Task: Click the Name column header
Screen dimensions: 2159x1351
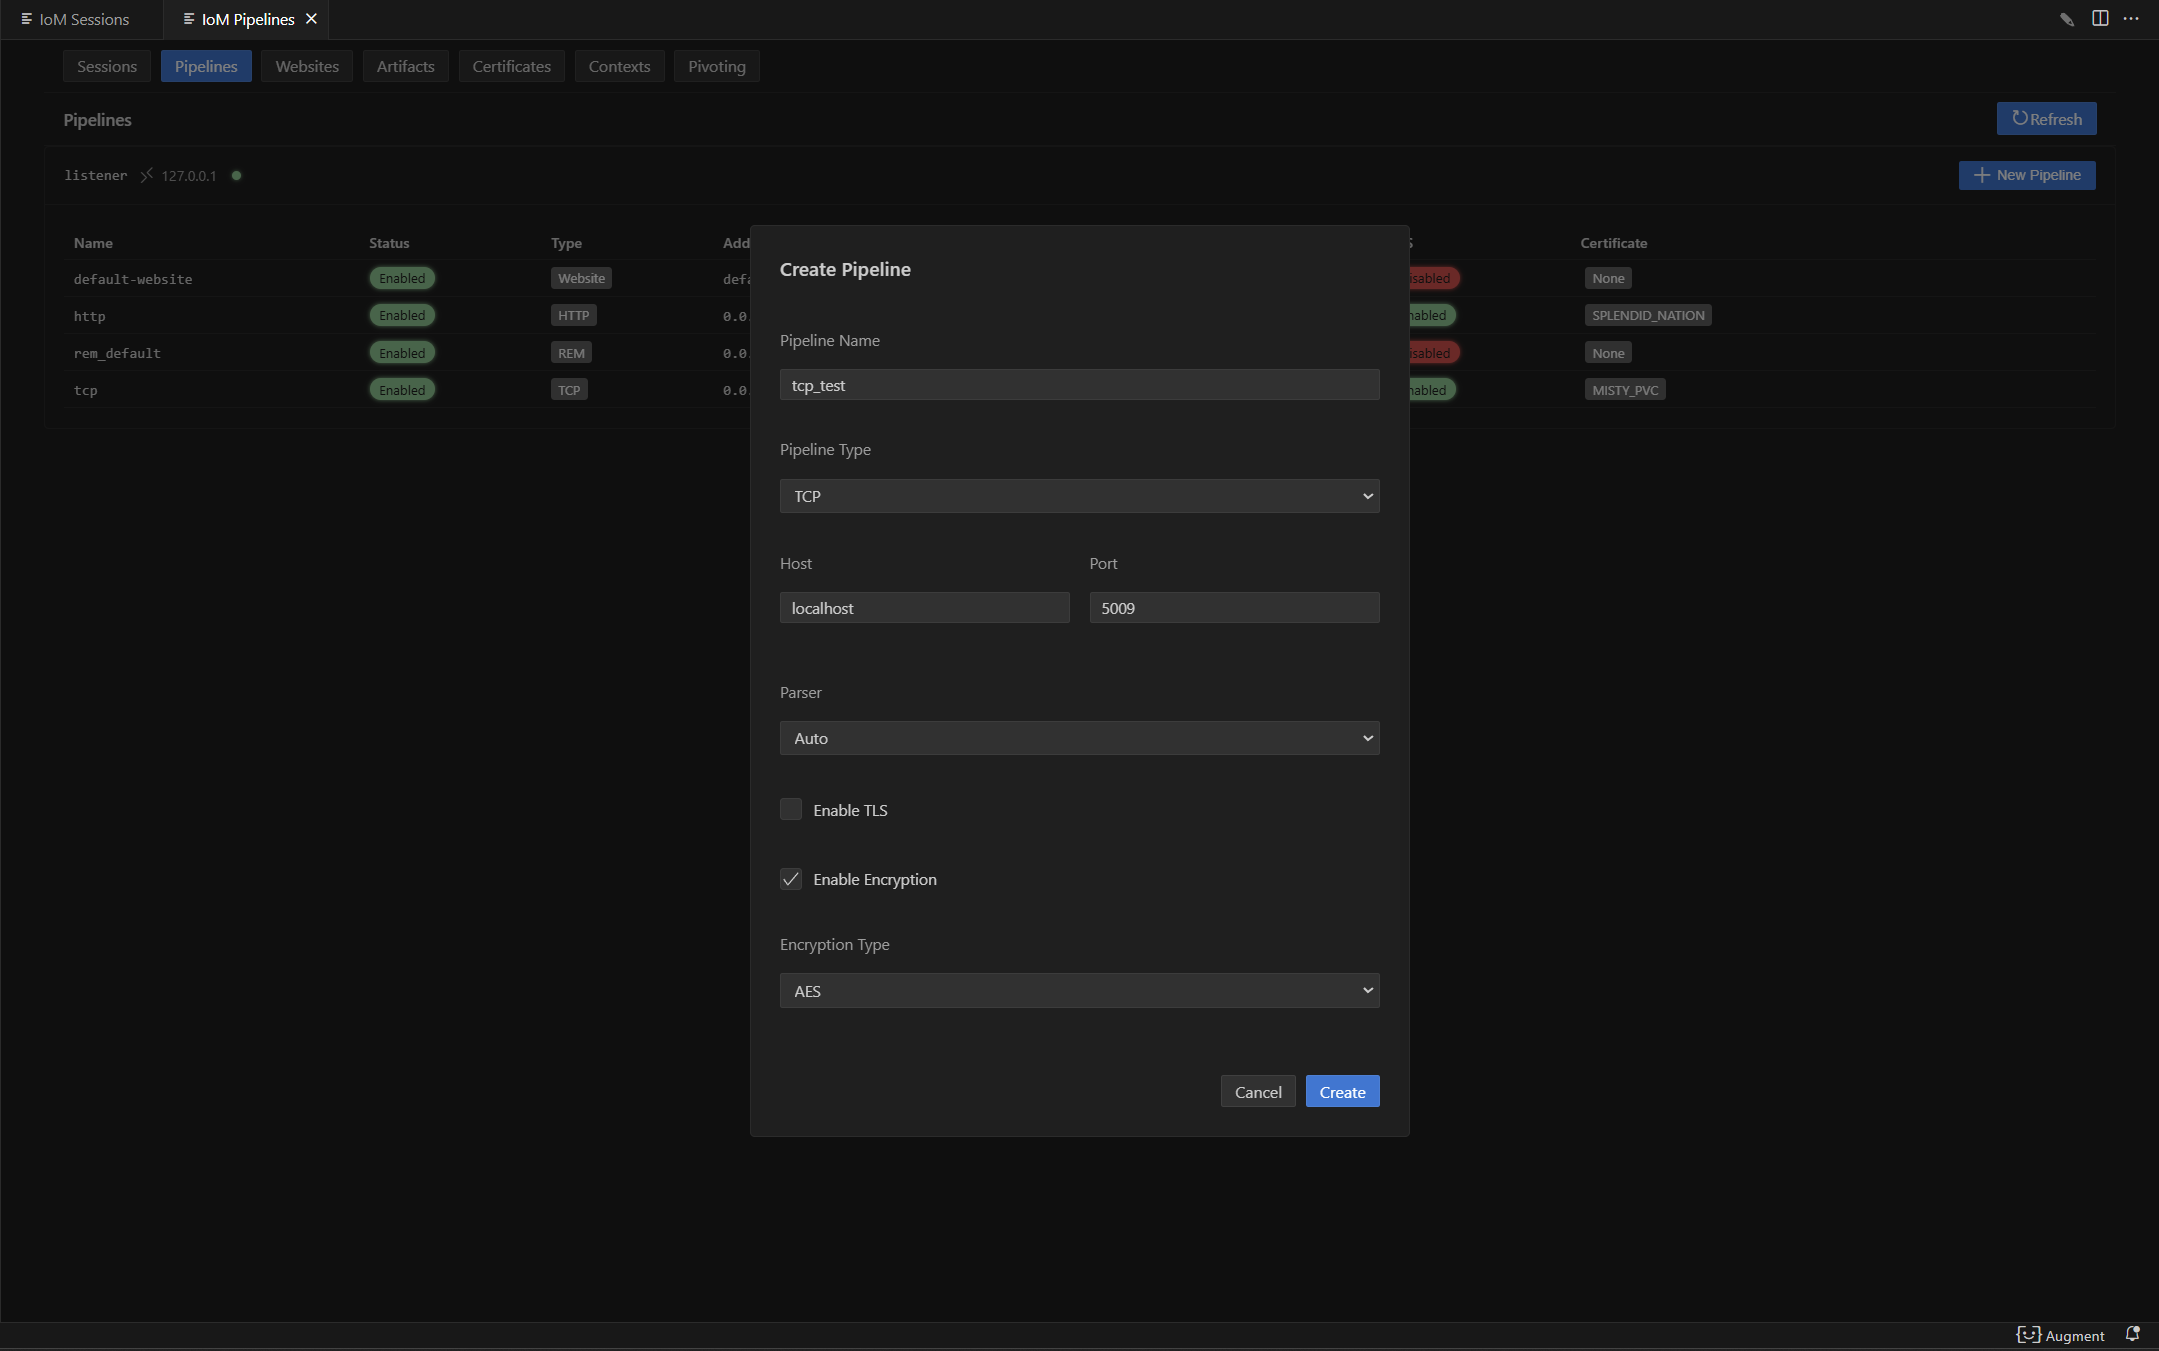Action: click(93, 243)
